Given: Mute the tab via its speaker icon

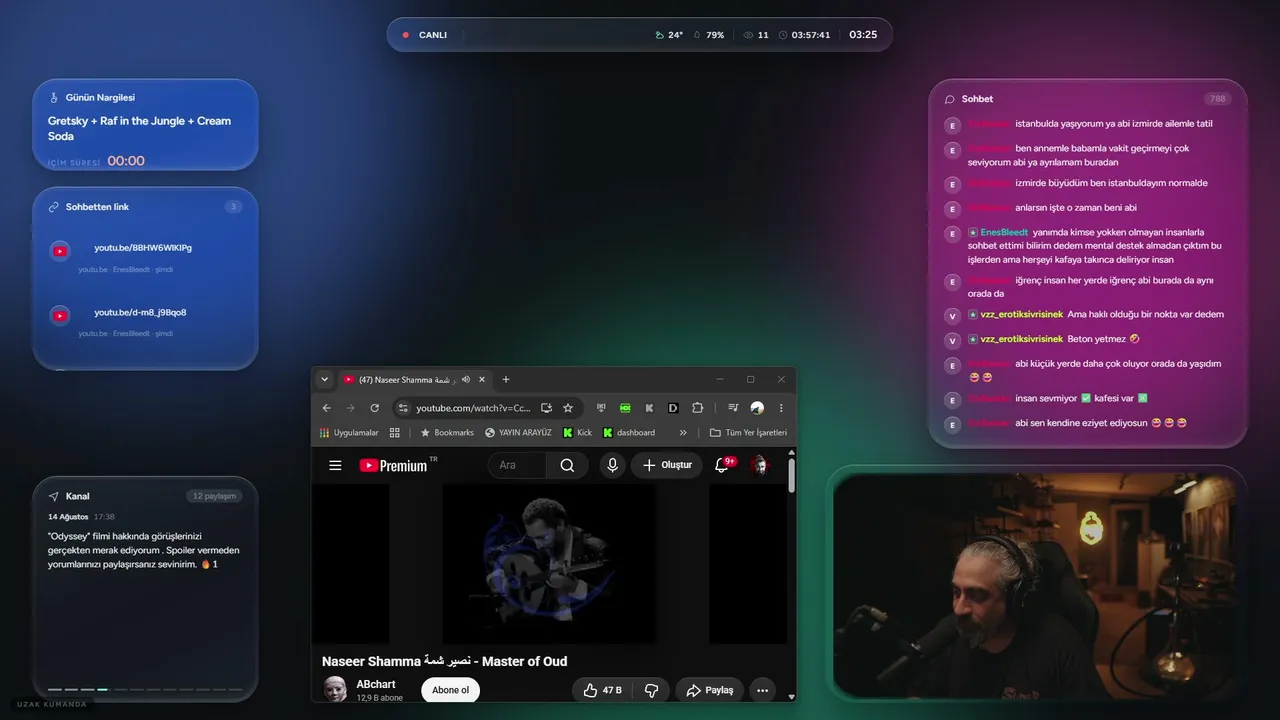Looking at the screenshot, I should coord(466,380).
